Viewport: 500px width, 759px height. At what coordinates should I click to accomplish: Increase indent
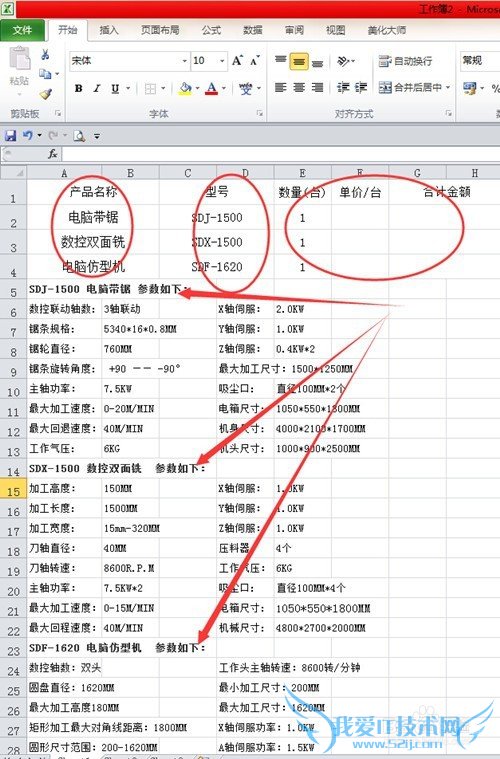361,88
